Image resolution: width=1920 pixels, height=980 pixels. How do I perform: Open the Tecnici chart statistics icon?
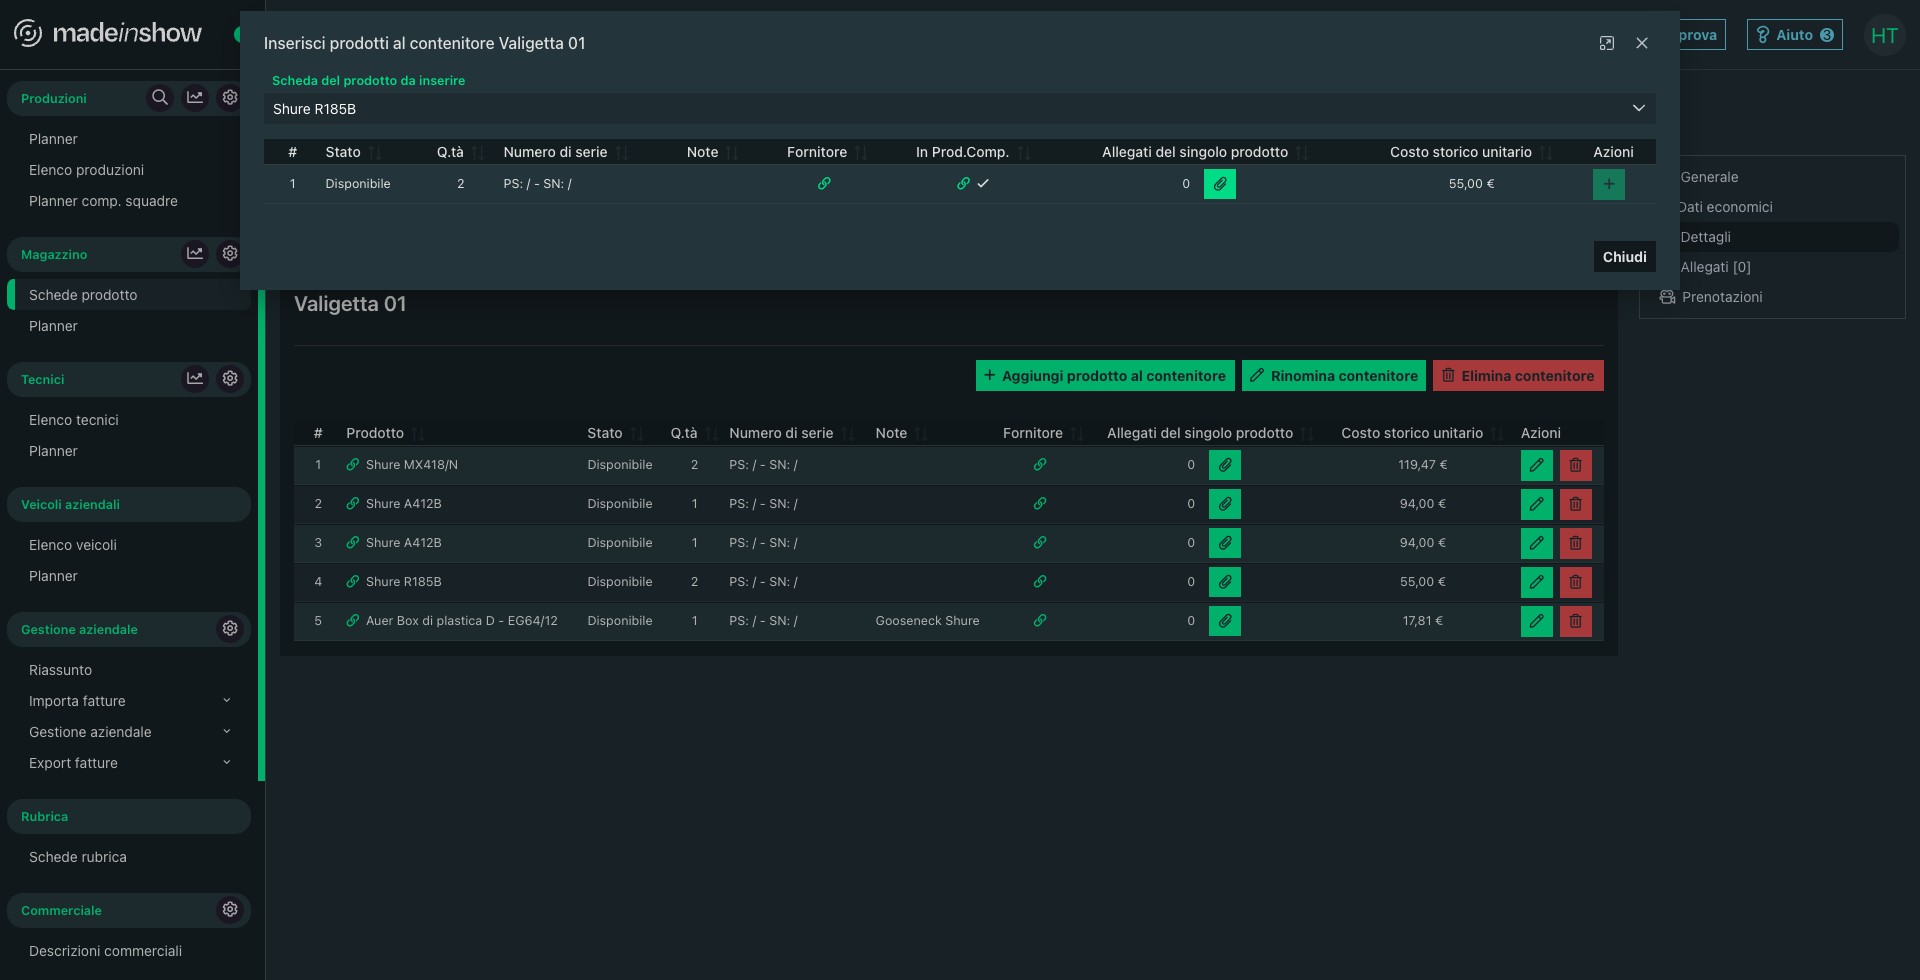pyautogui.click(x=195, y=379)
